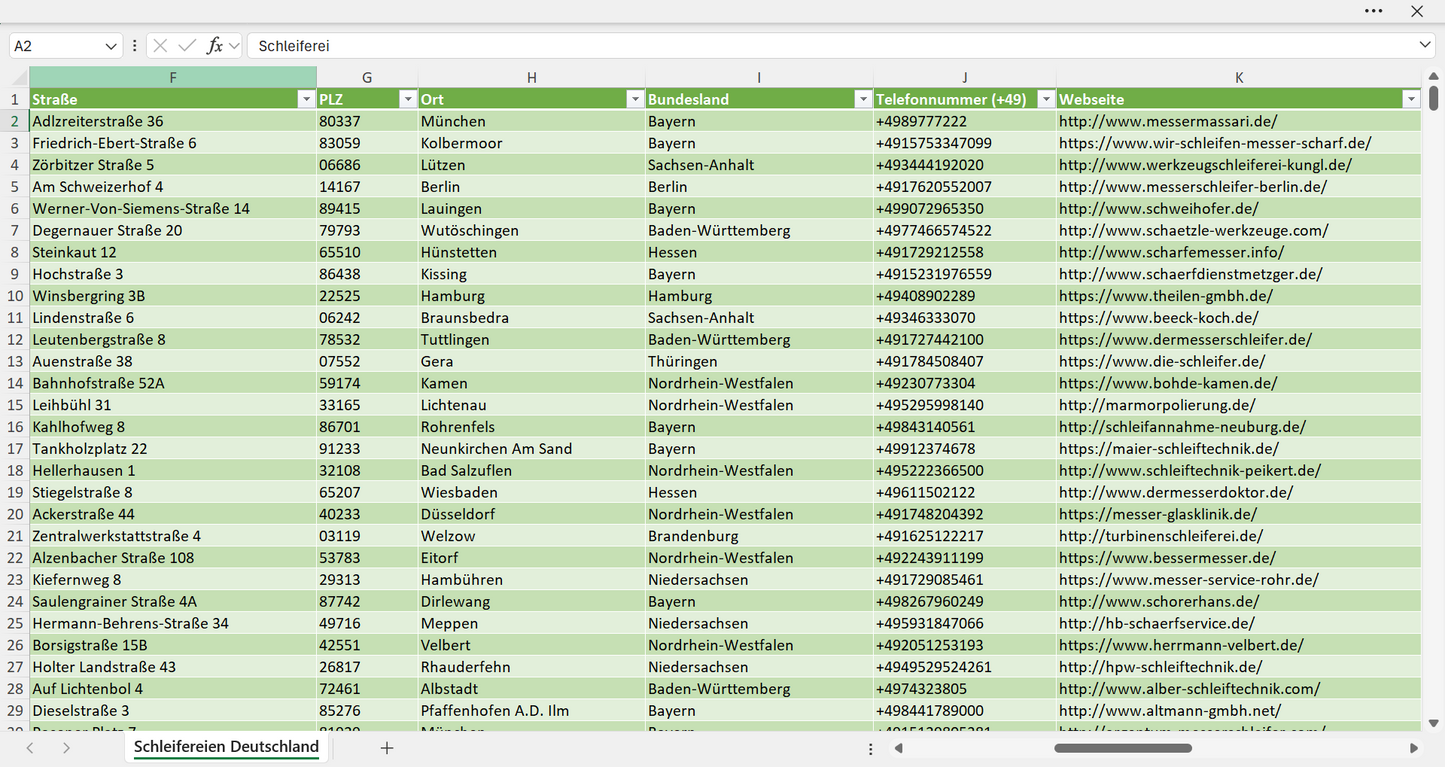This screenshot has width=1445, height=767.
Task: Click the vertical scrollbar thumb
Action: tap(1434, 98)
